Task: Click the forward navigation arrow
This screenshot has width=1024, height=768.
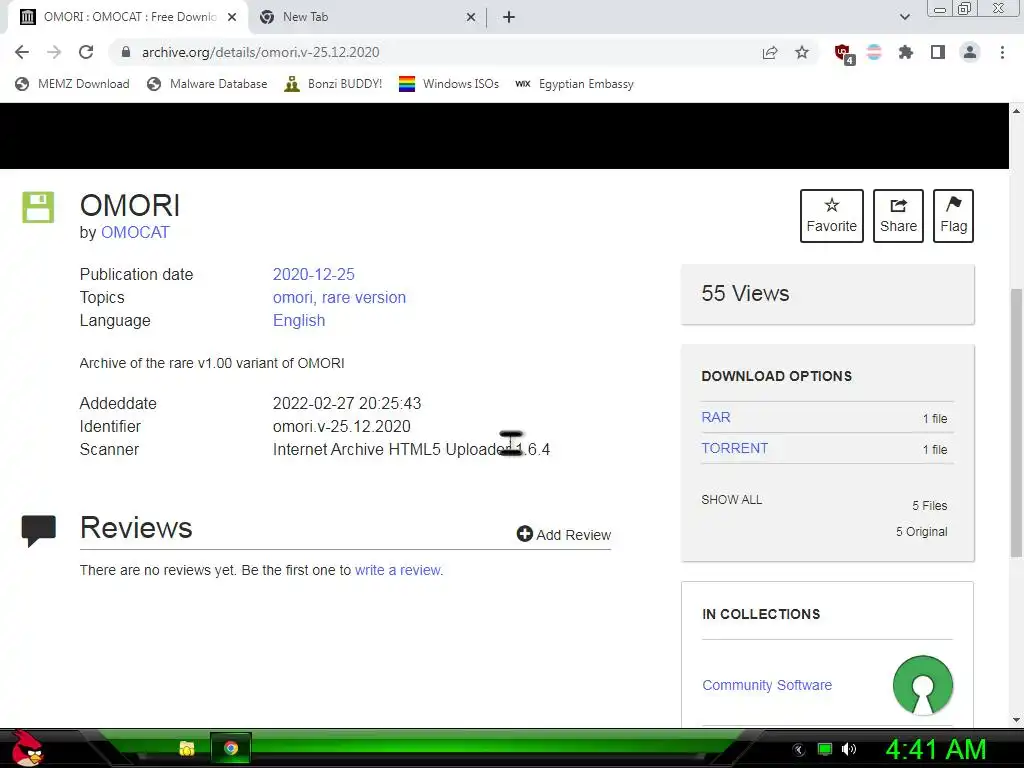Action: pyautogui.click(x=54, y=52)
